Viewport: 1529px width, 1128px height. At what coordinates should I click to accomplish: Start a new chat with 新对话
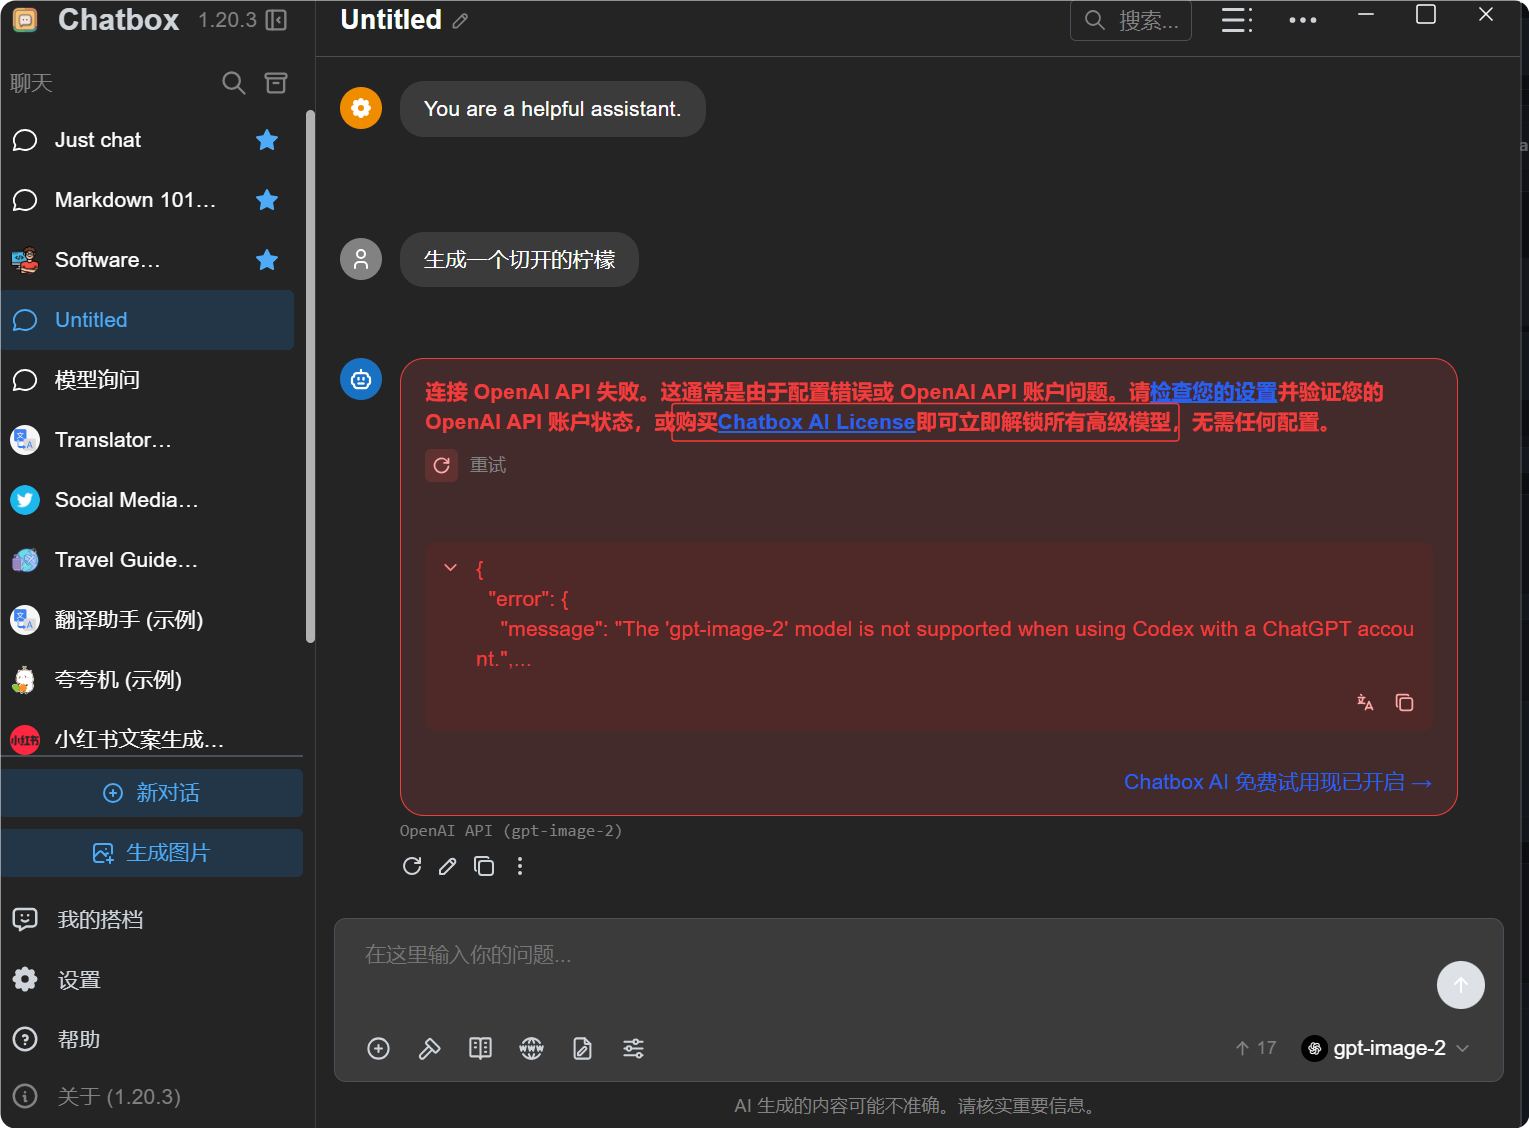pos(152,793)
